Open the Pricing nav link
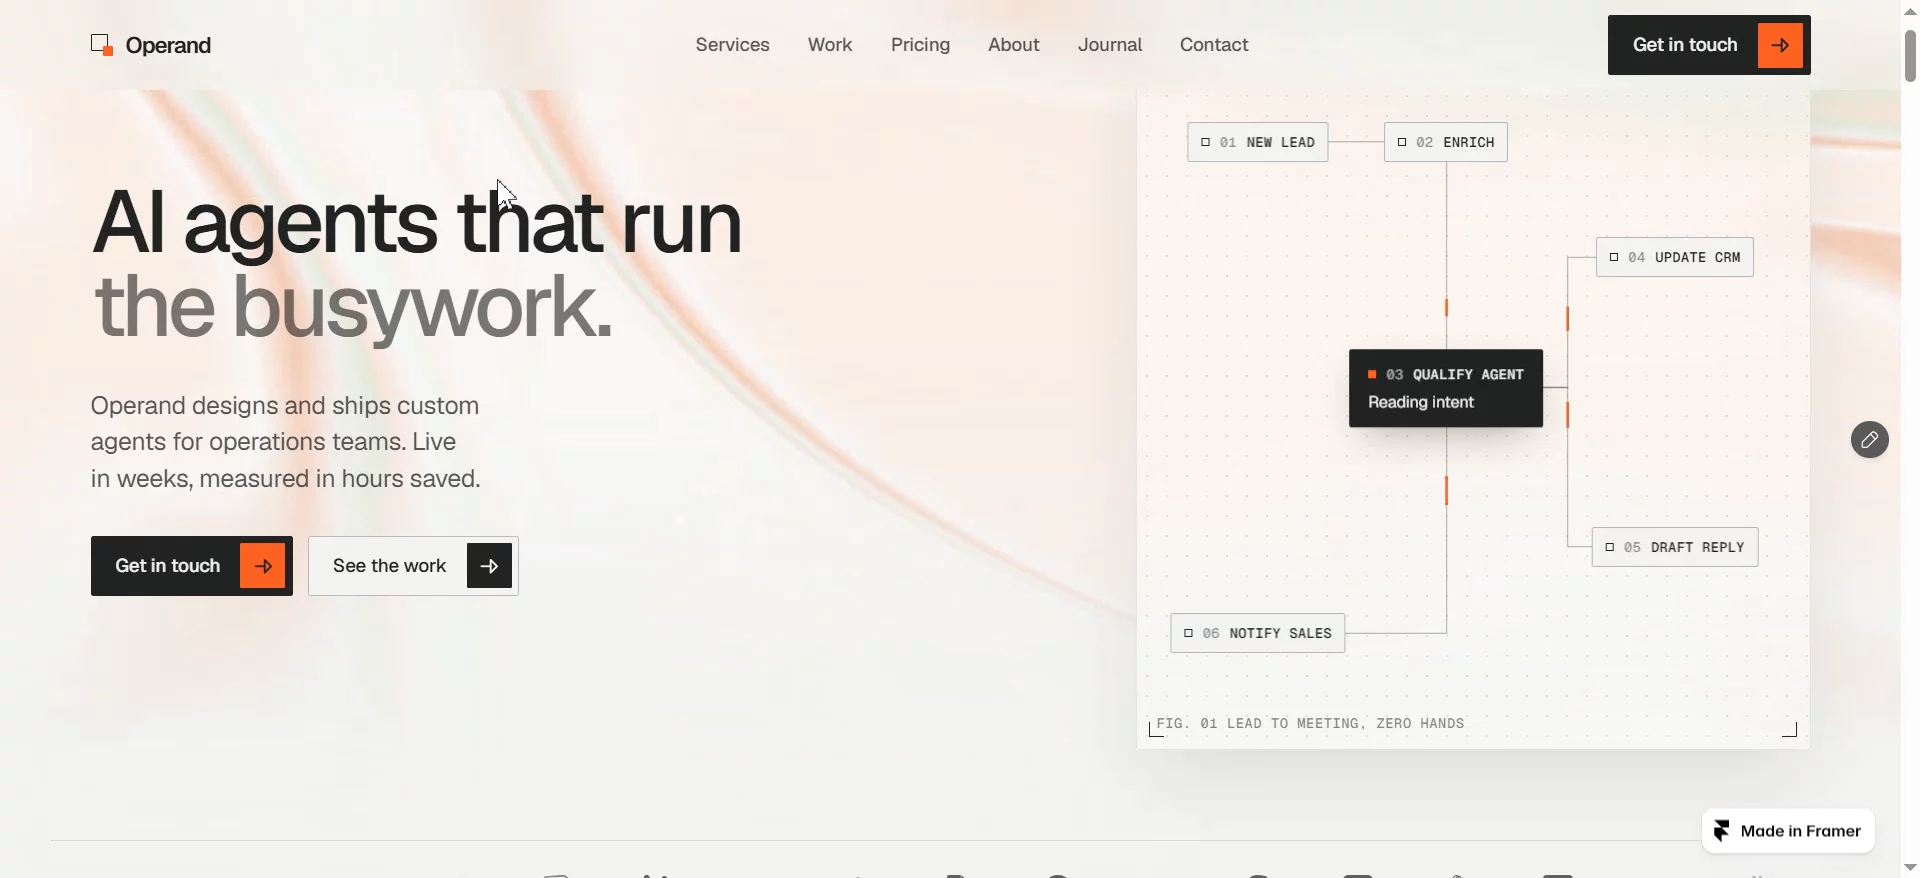1920x878 pixels. point(921,45)
